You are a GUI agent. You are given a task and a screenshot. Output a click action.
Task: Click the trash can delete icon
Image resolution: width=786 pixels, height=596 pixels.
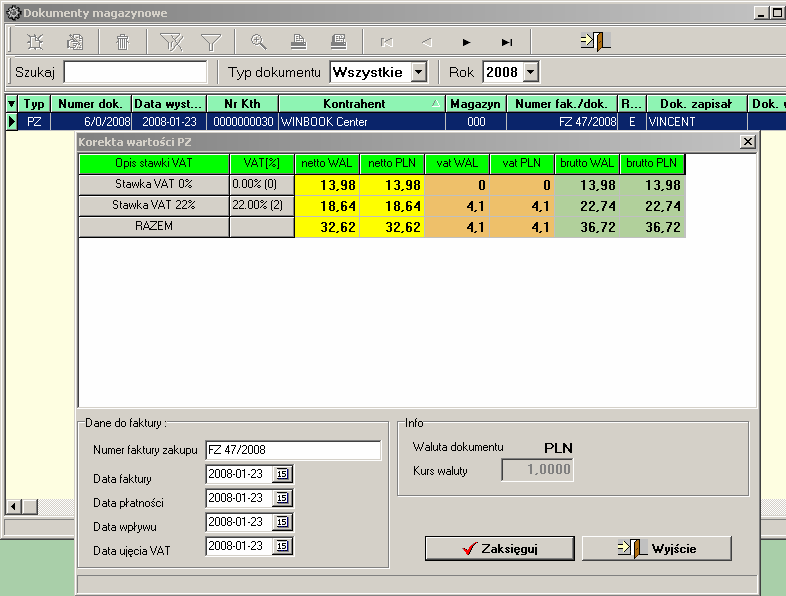122,42
